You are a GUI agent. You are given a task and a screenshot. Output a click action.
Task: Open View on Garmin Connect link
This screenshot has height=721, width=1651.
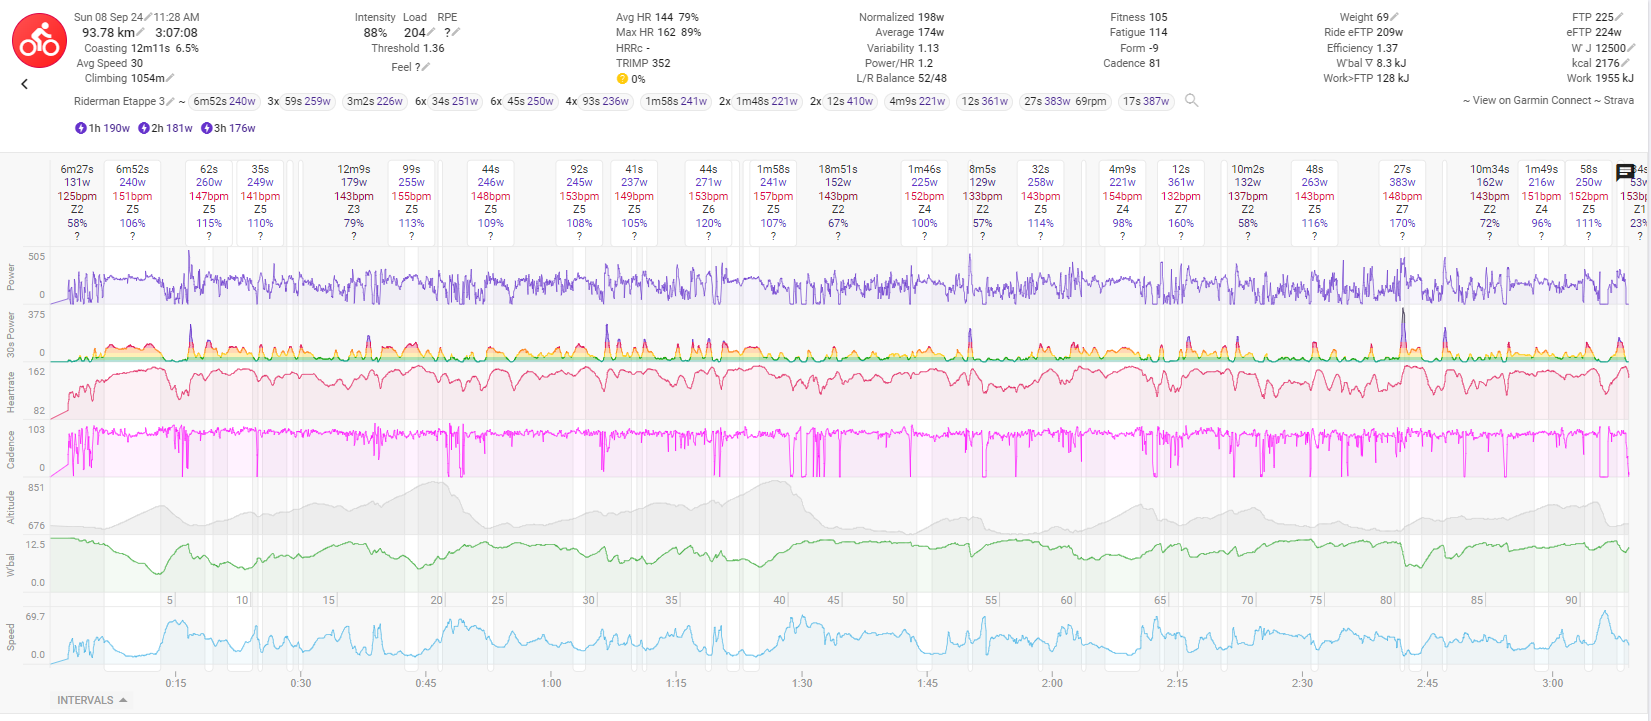1531,100
